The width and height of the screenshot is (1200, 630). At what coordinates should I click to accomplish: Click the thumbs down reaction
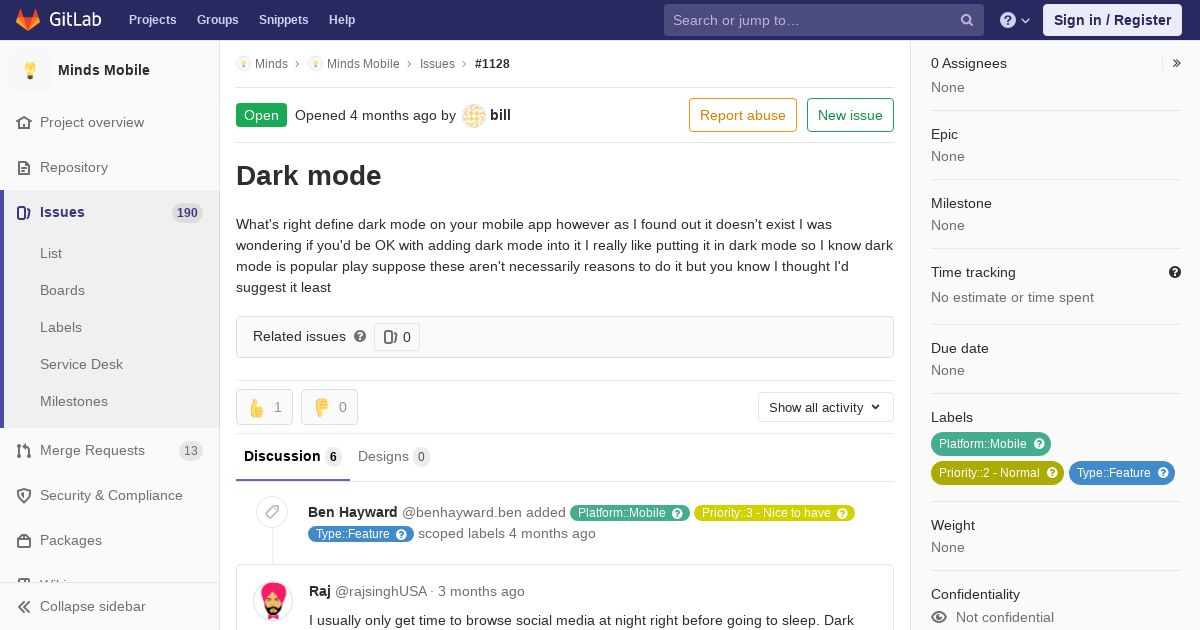pos(329,407)
